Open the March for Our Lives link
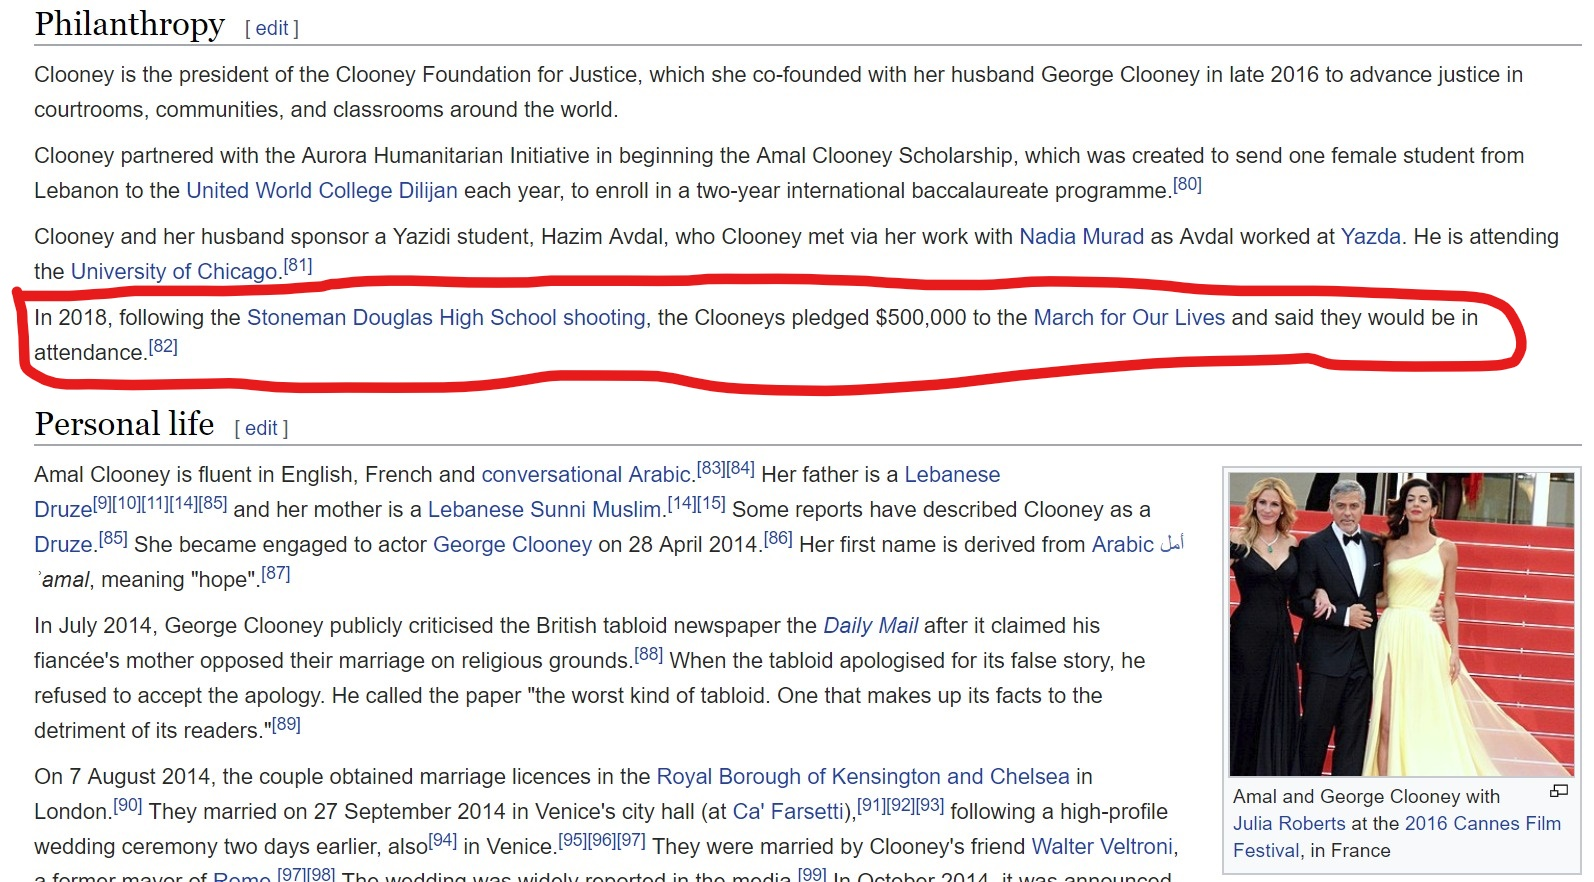This screenshot has height=882, width=1594. tap(1129, 317)
